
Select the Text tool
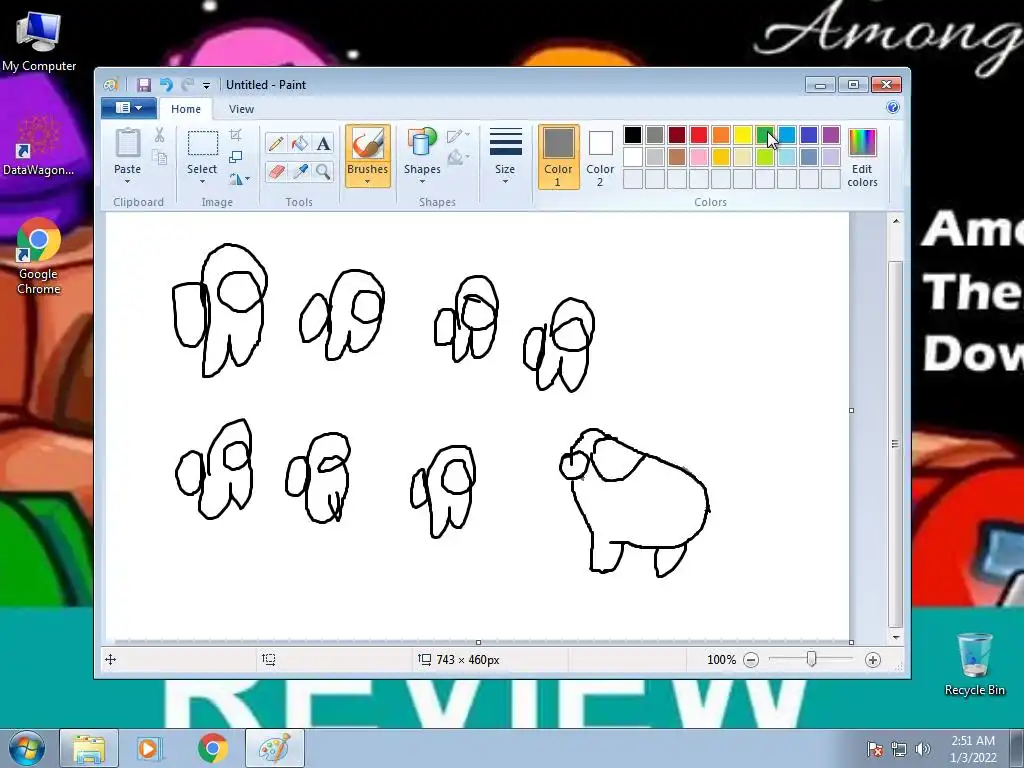coord(323,143)
